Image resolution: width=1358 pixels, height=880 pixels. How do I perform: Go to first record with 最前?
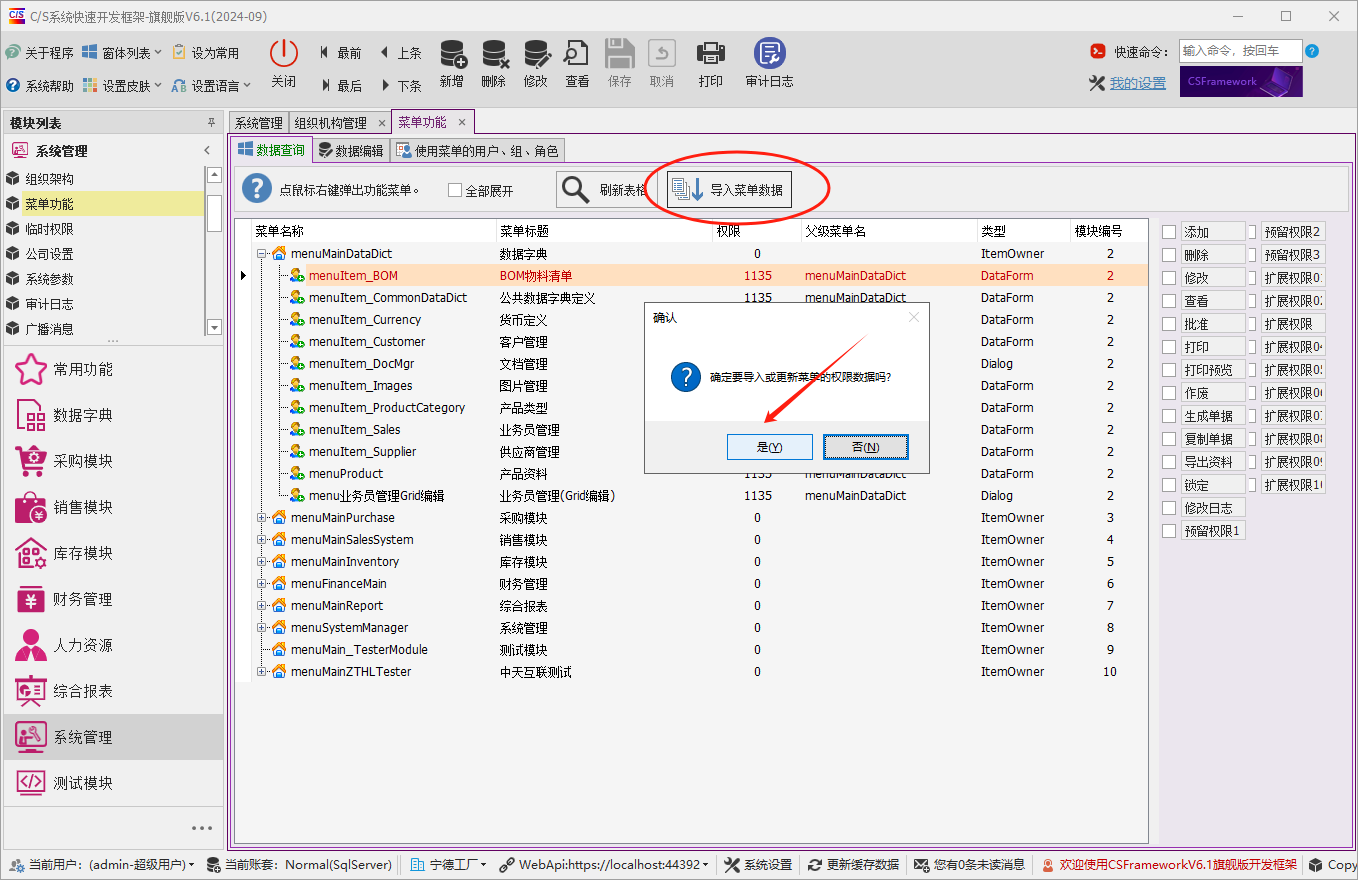tap(340, 53)
